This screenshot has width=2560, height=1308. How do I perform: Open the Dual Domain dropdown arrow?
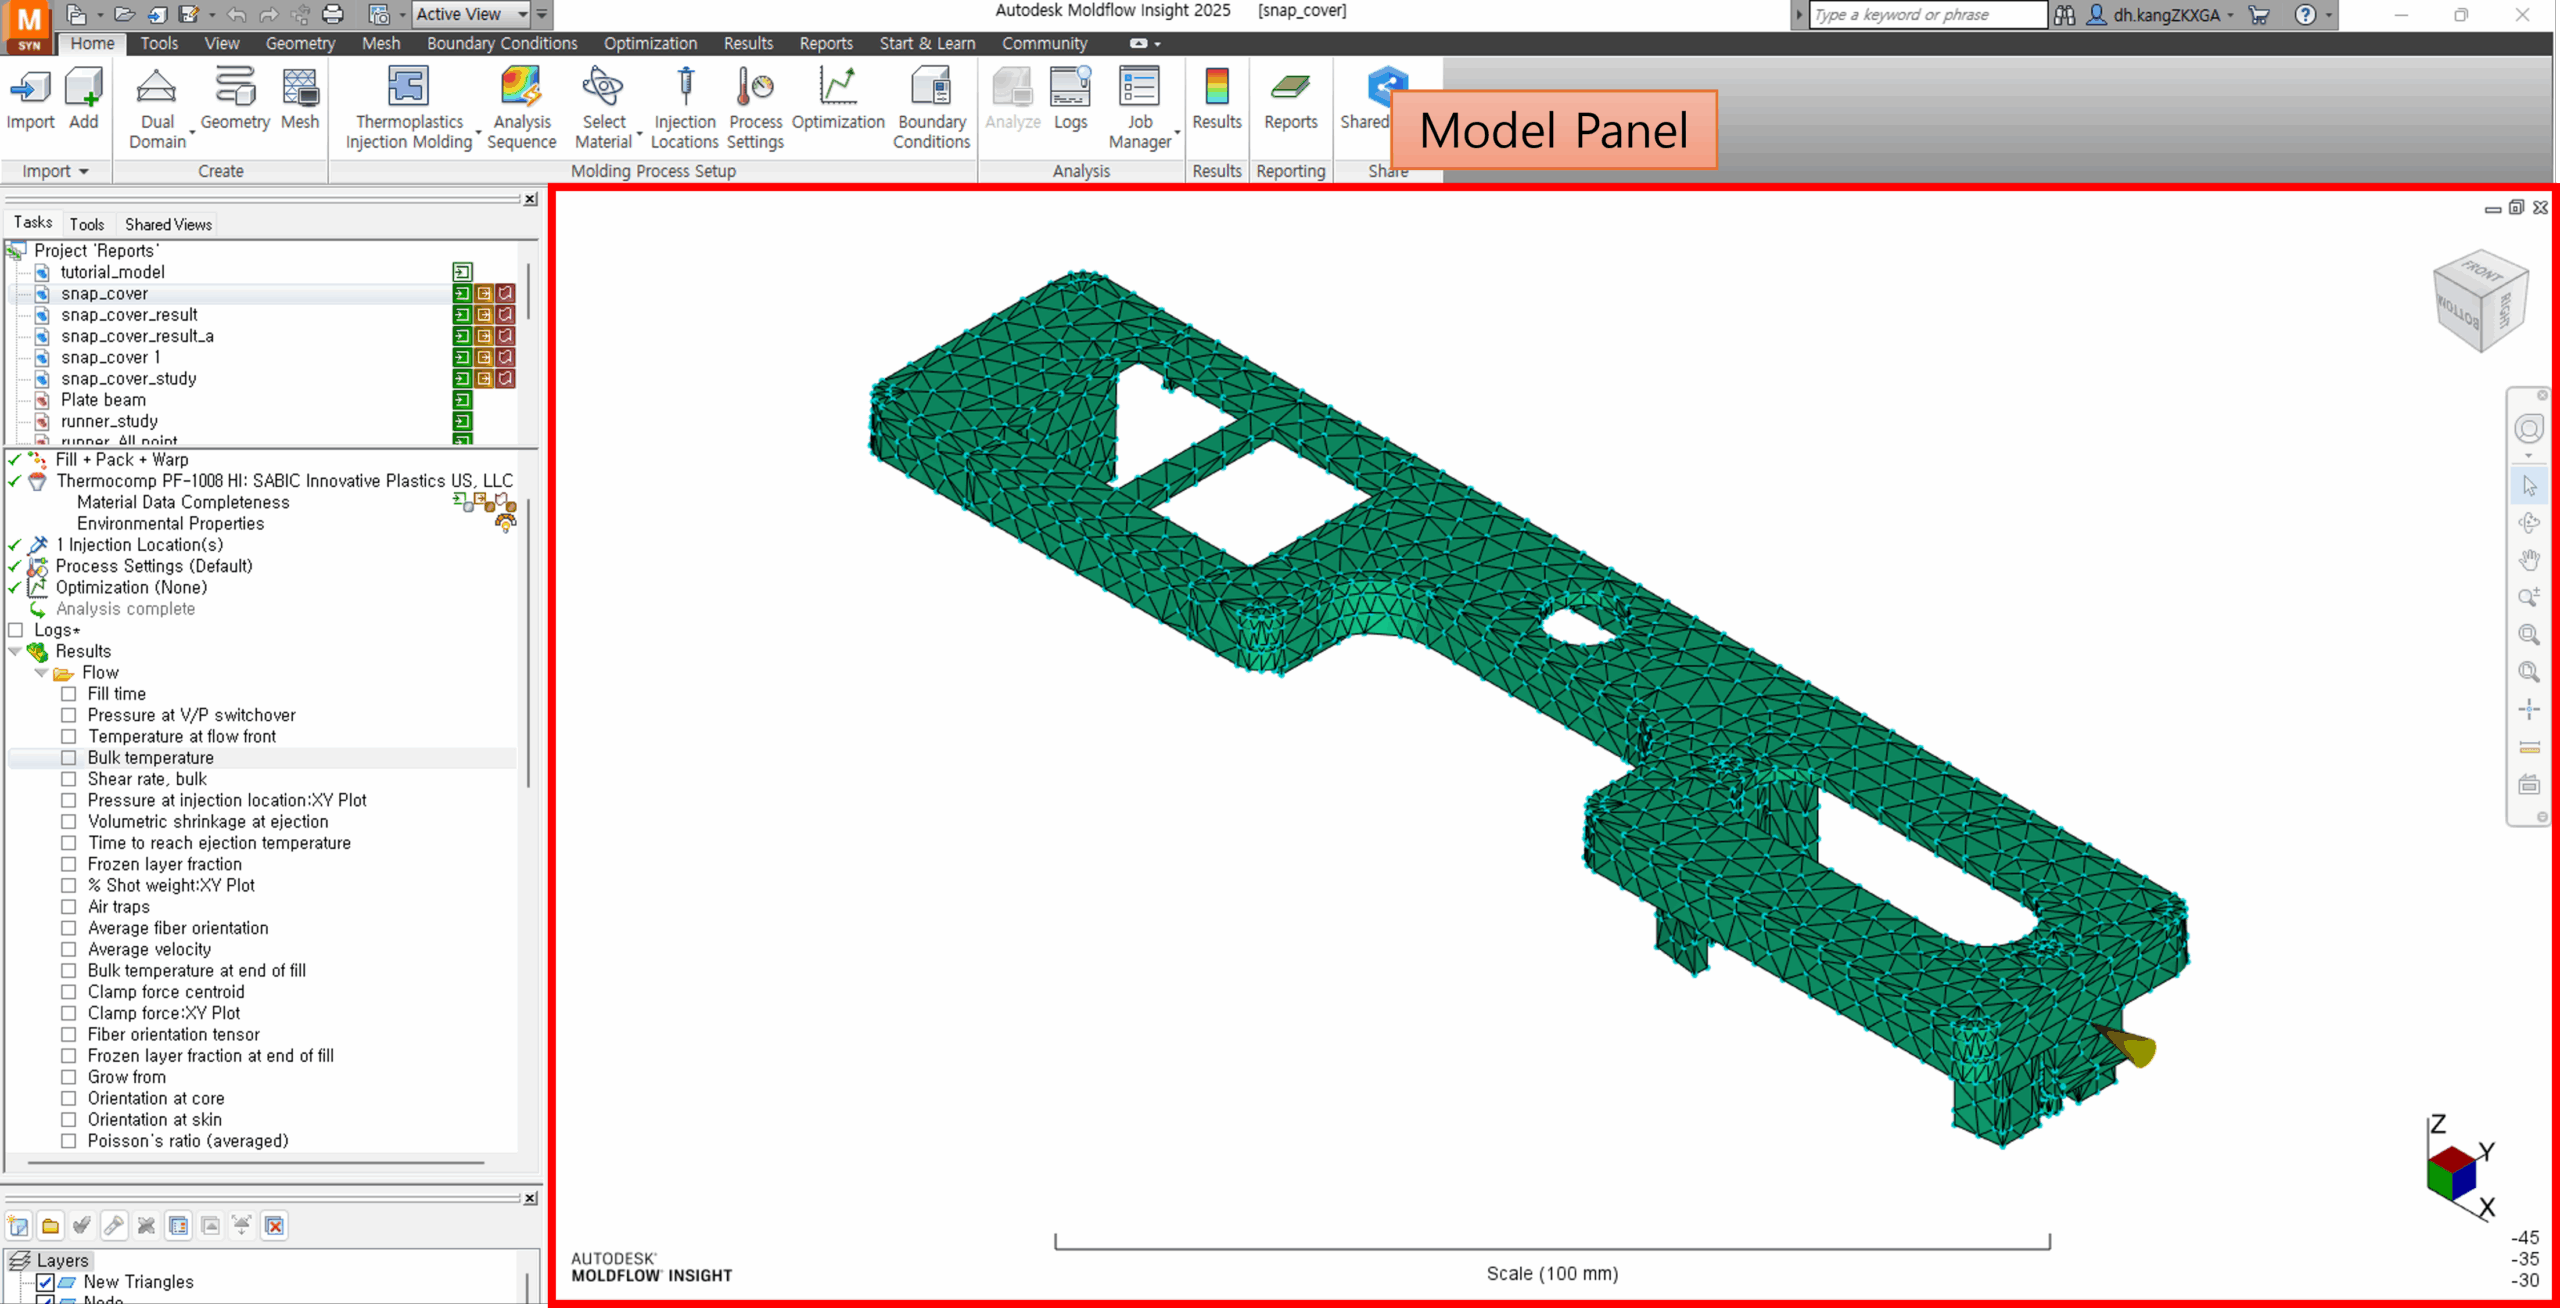pos(192,133)
